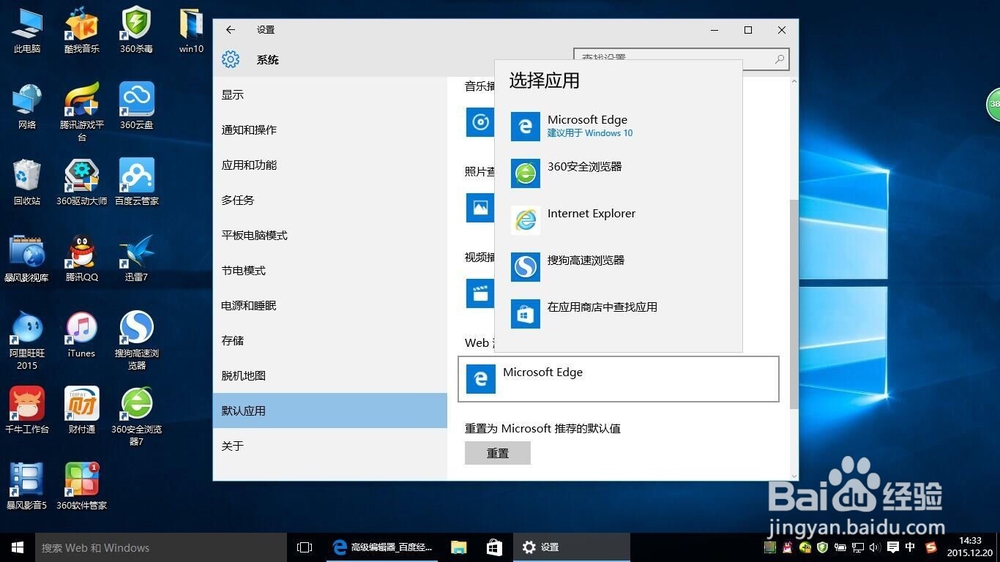
Task: Open File Explorer from the taskbar
Action: point(459,547)
